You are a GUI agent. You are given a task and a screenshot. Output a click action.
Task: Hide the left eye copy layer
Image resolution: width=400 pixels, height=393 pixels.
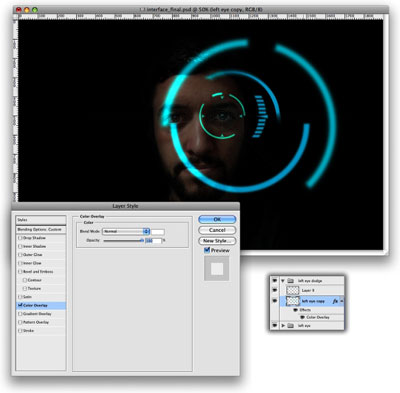(x=275, y=301)
